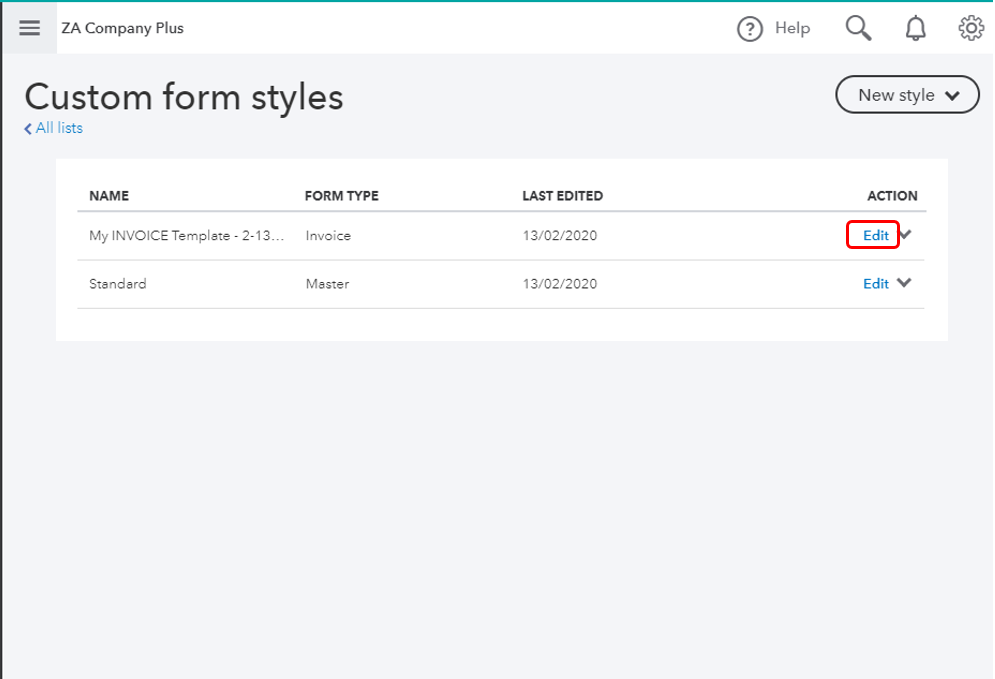This screenshot has height=679, width=995.
Task: Click the FORM TYPE column header
Action: (x=341, y=196)
